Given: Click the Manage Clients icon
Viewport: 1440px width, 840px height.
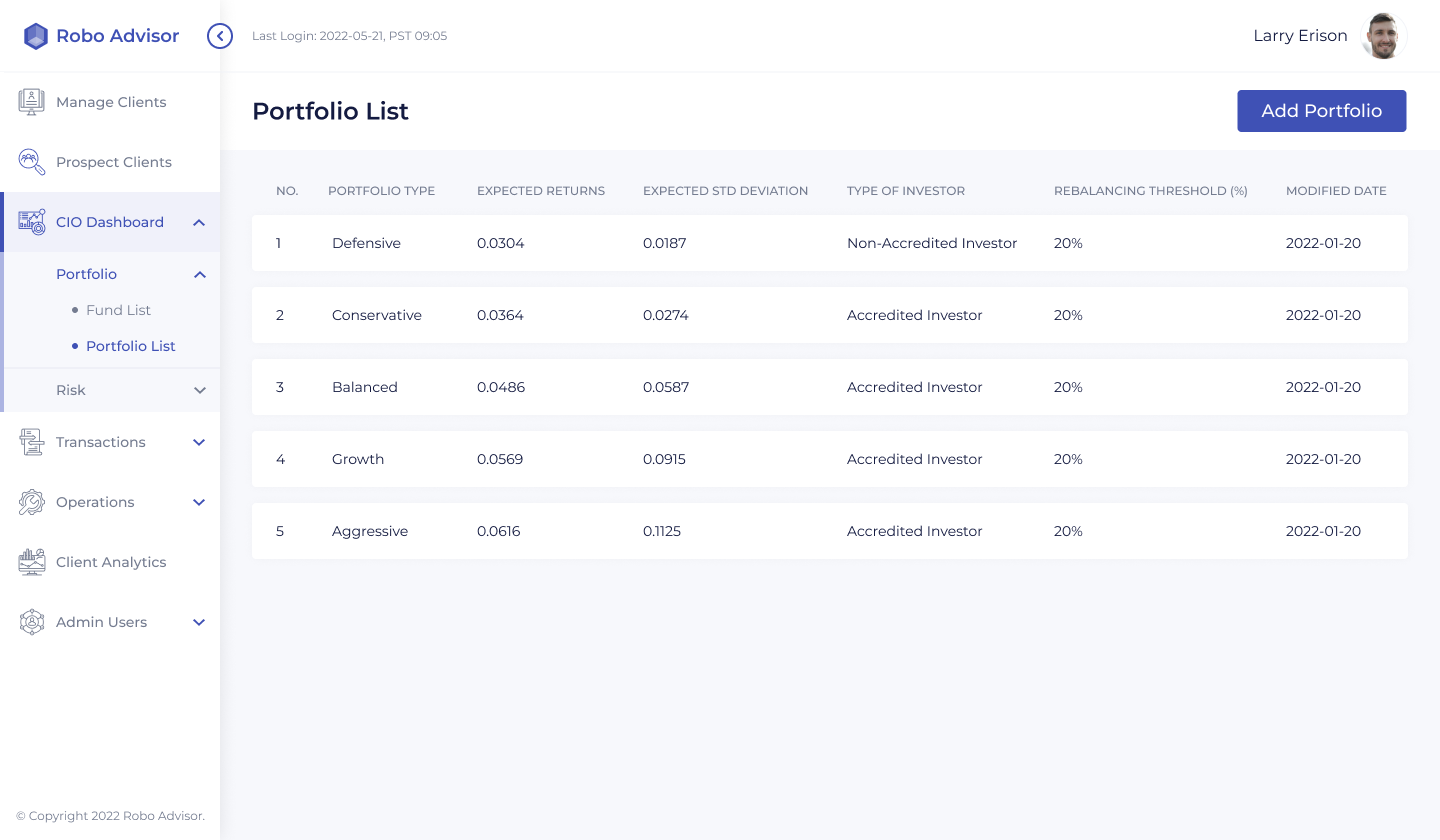Looking at the screenshot, I should (x=32, y=102).
